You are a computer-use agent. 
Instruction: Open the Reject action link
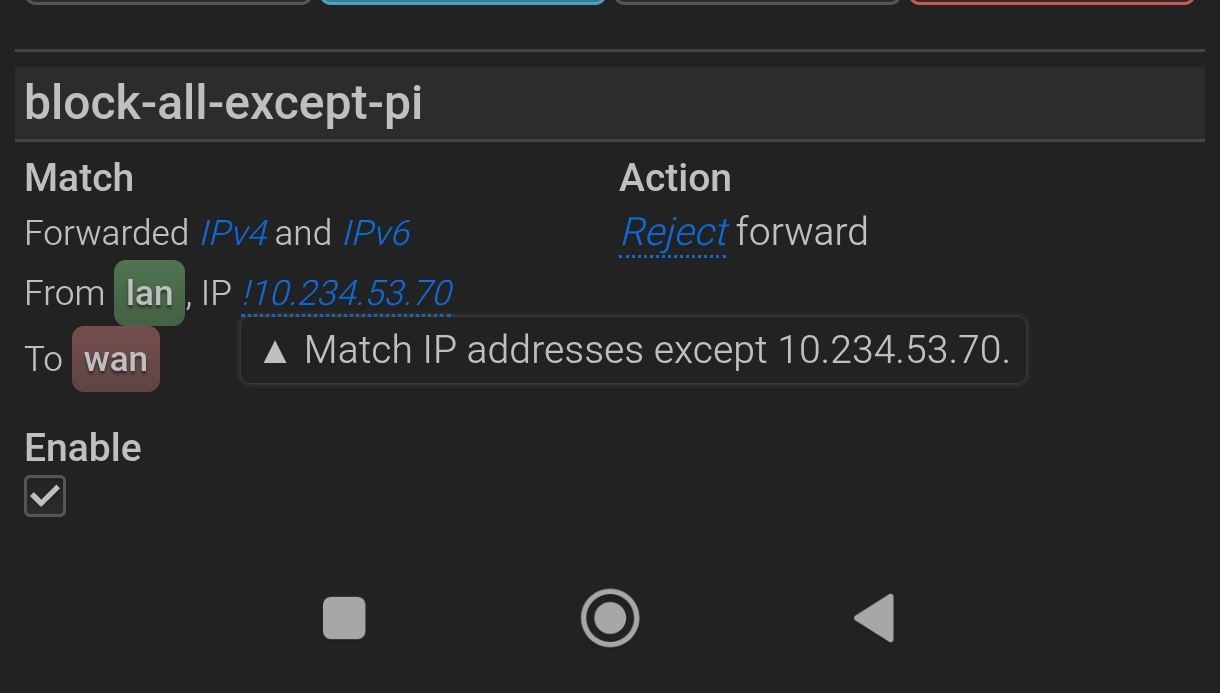coord(673,232)
